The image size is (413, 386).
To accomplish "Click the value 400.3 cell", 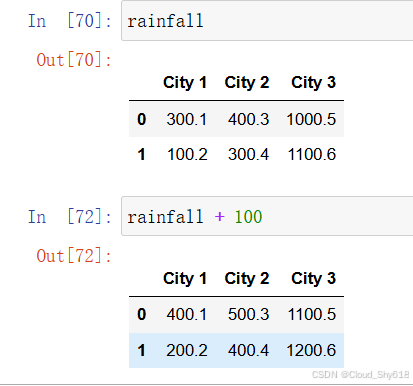I will click(x=248, y=119).
